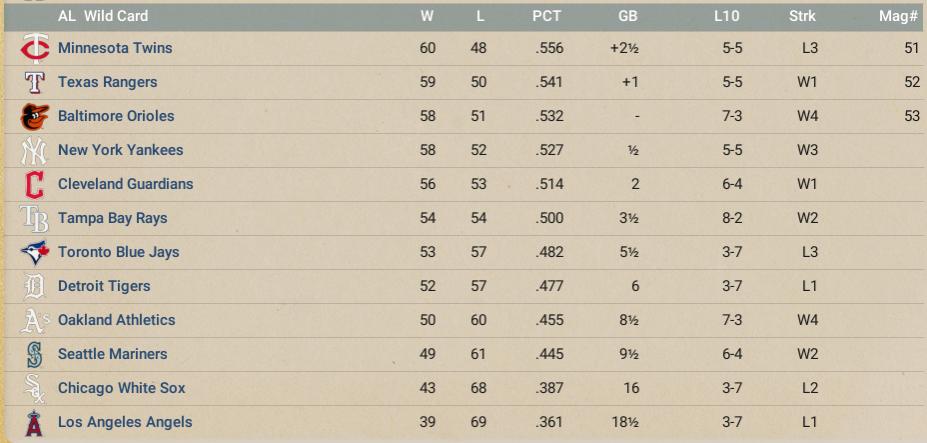This screenshot has width=927, height=443.
Task: Click the Seattle Mariners logo icon
Action: 34,354
